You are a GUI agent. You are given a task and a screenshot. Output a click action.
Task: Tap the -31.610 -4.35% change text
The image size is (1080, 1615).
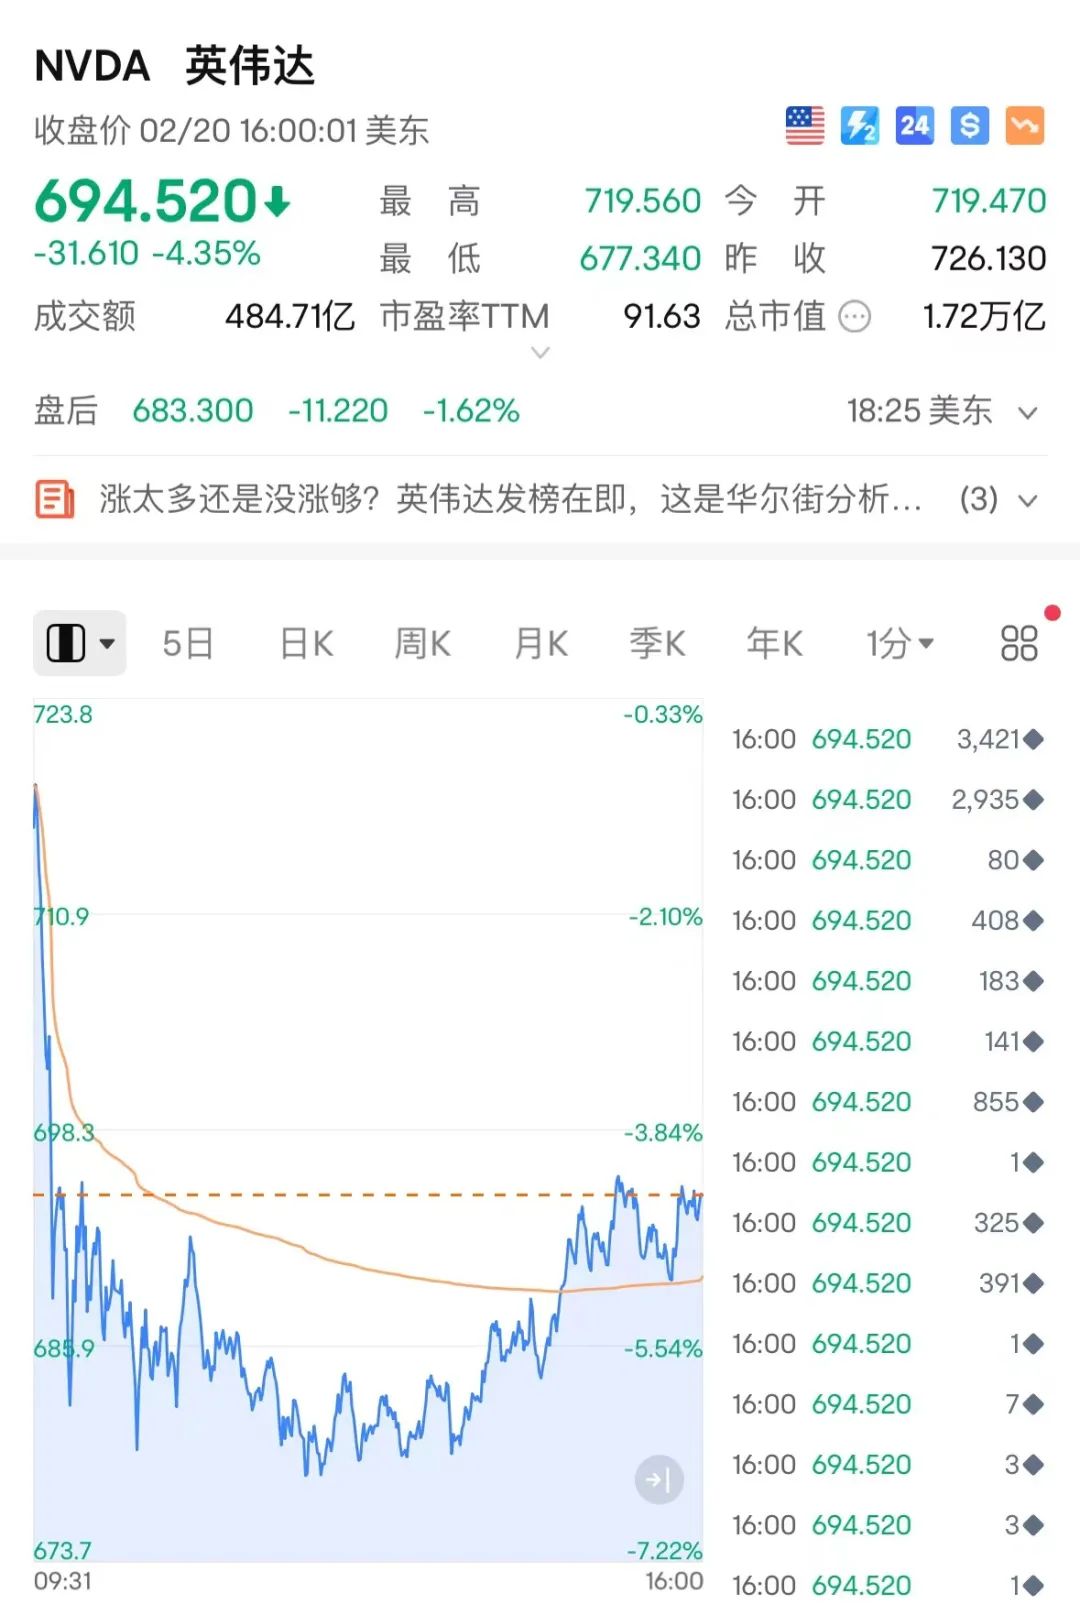point(147,253)
